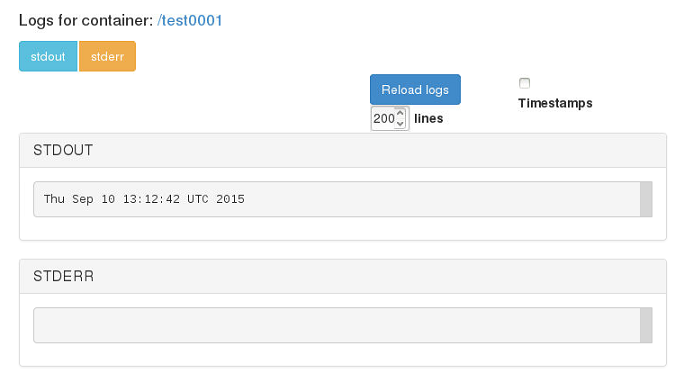Screen dimensions: 687x381
Task: Click the 'lines' label beside the number field
Action: (428, 119)
